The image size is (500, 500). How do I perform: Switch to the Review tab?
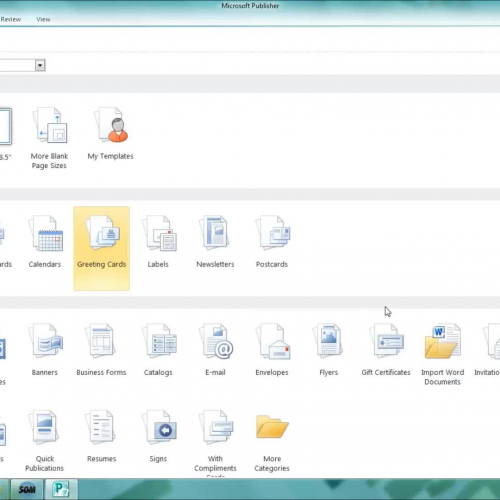coord(11,19)
